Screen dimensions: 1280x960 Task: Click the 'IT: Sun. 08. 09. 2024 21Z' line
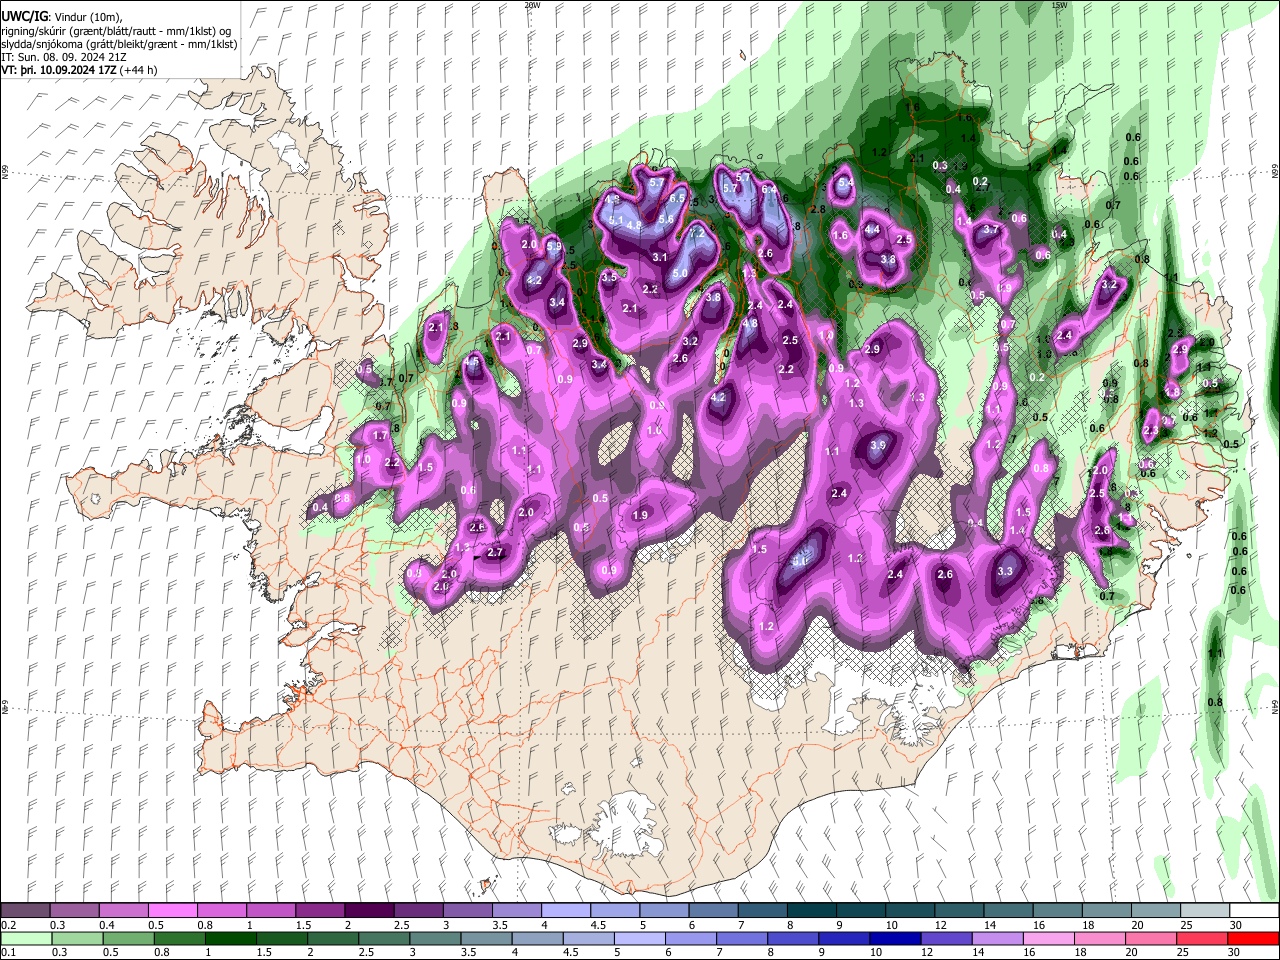(64, 58)
